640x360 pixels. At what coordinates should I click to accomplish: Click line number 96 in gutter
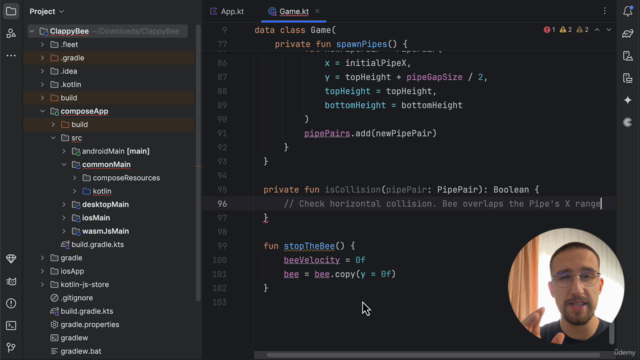click(x=222, y=204)
